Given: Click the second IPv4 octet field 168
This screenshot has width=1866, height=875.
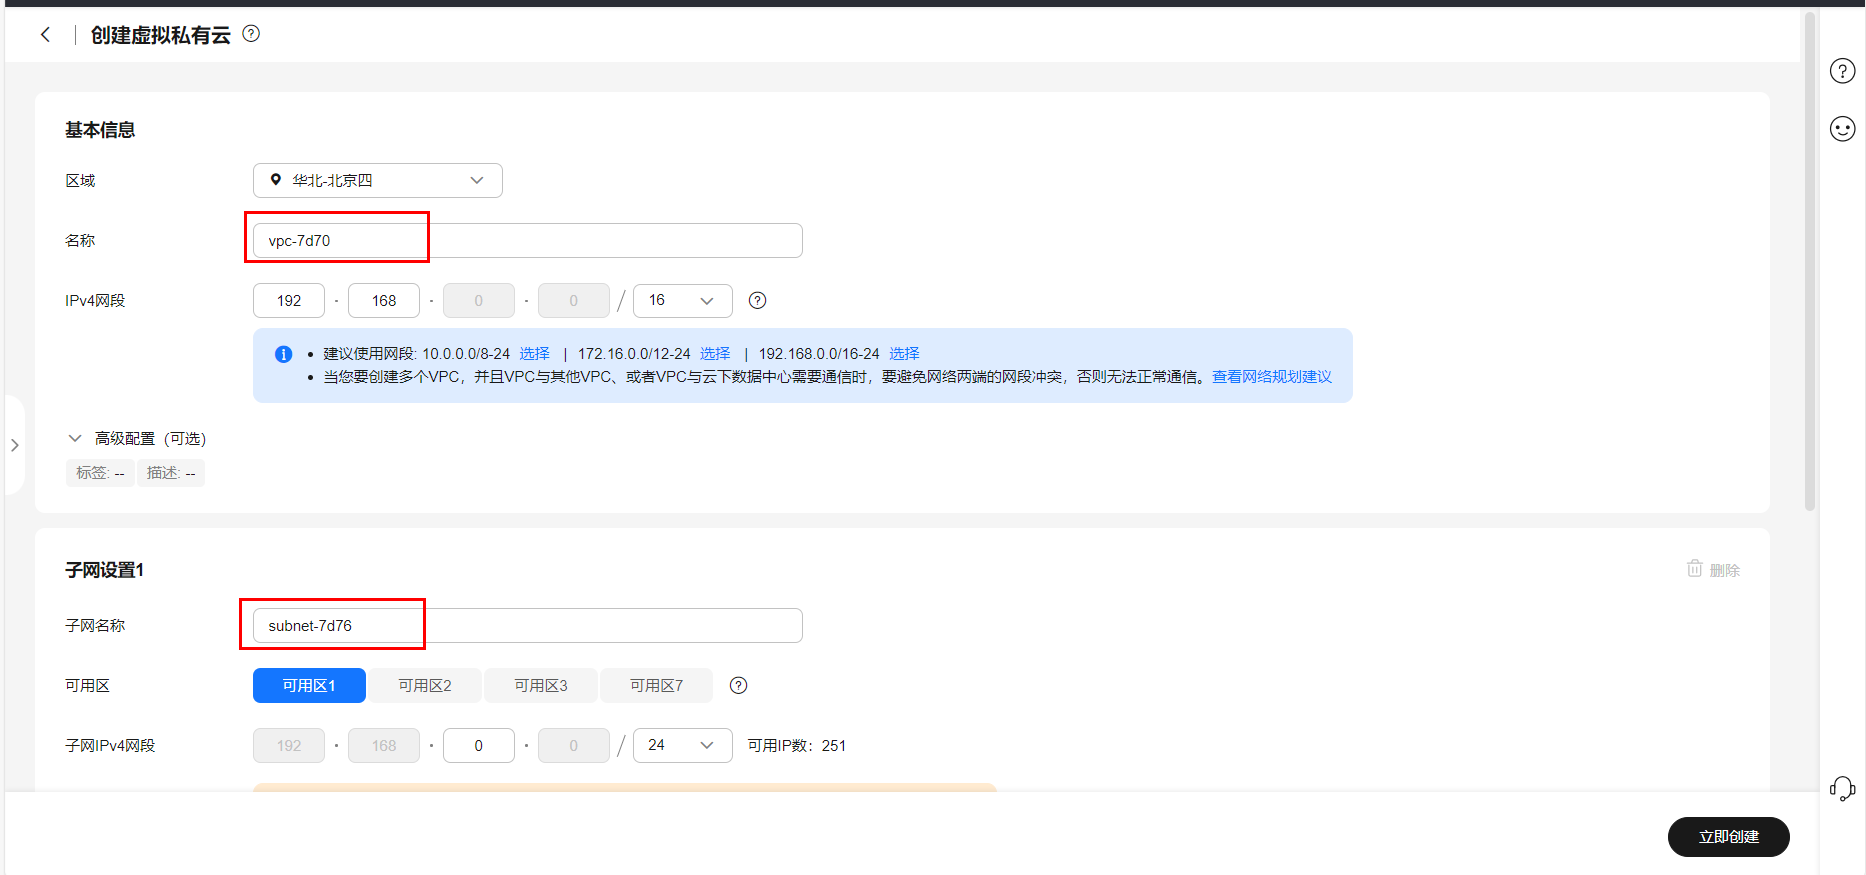Looking at the screenshot, I should tap(384, 300).
